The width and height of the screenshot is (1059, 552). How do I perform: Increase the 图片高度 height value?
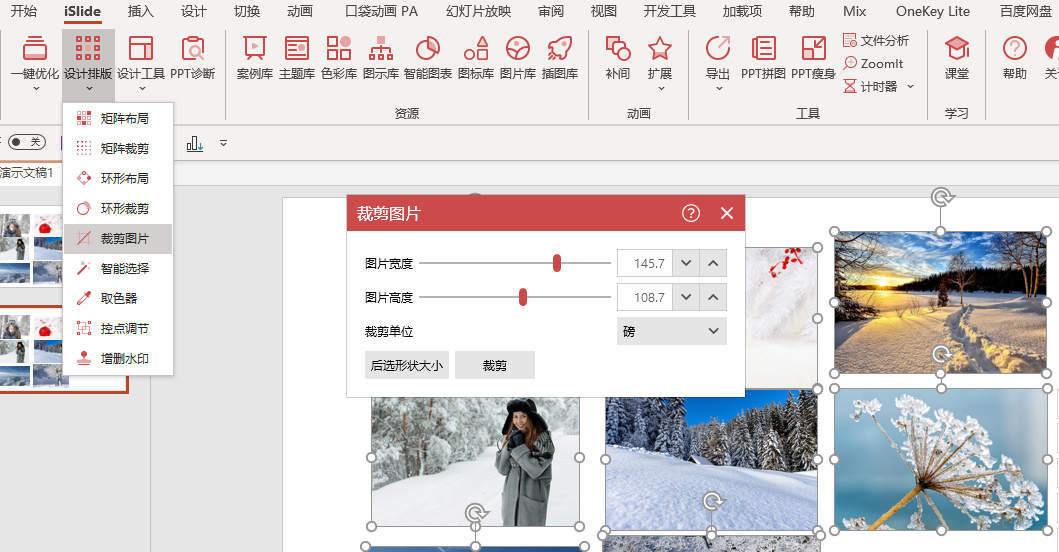pyautogui.click(x=713, y=297)
